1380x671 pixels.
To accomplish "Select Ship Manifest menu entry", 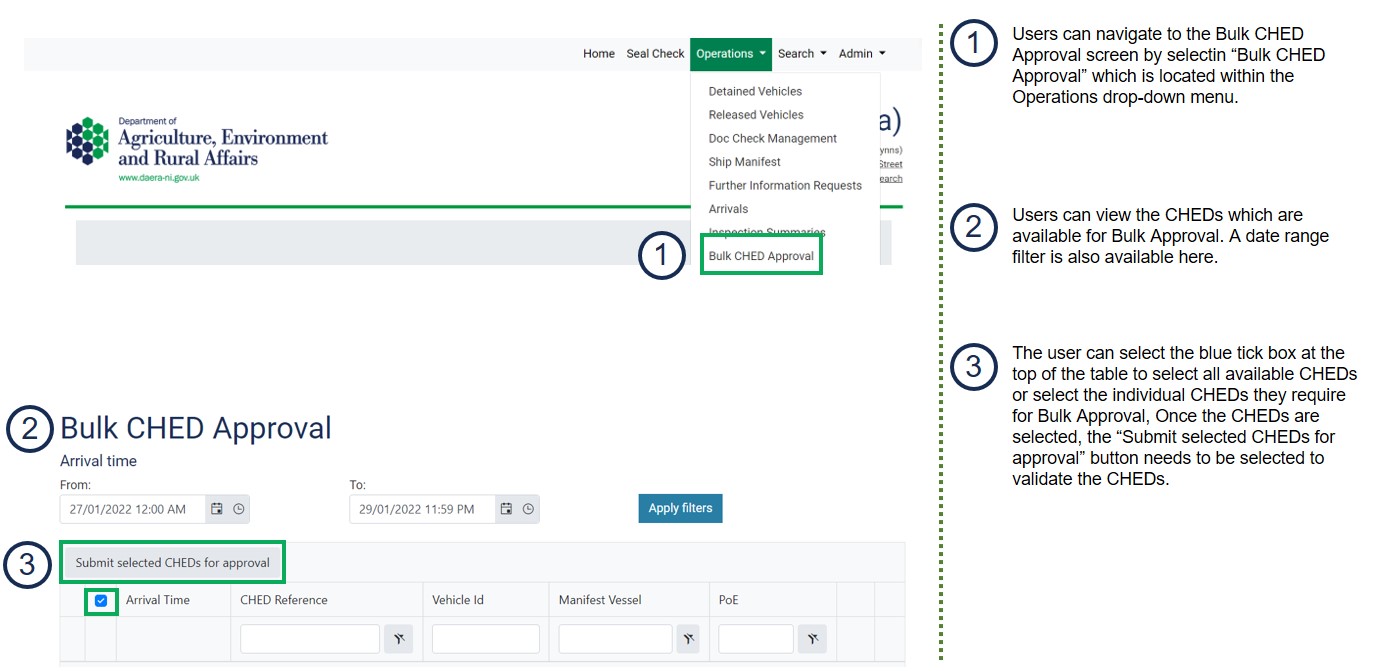I will 744,162.
